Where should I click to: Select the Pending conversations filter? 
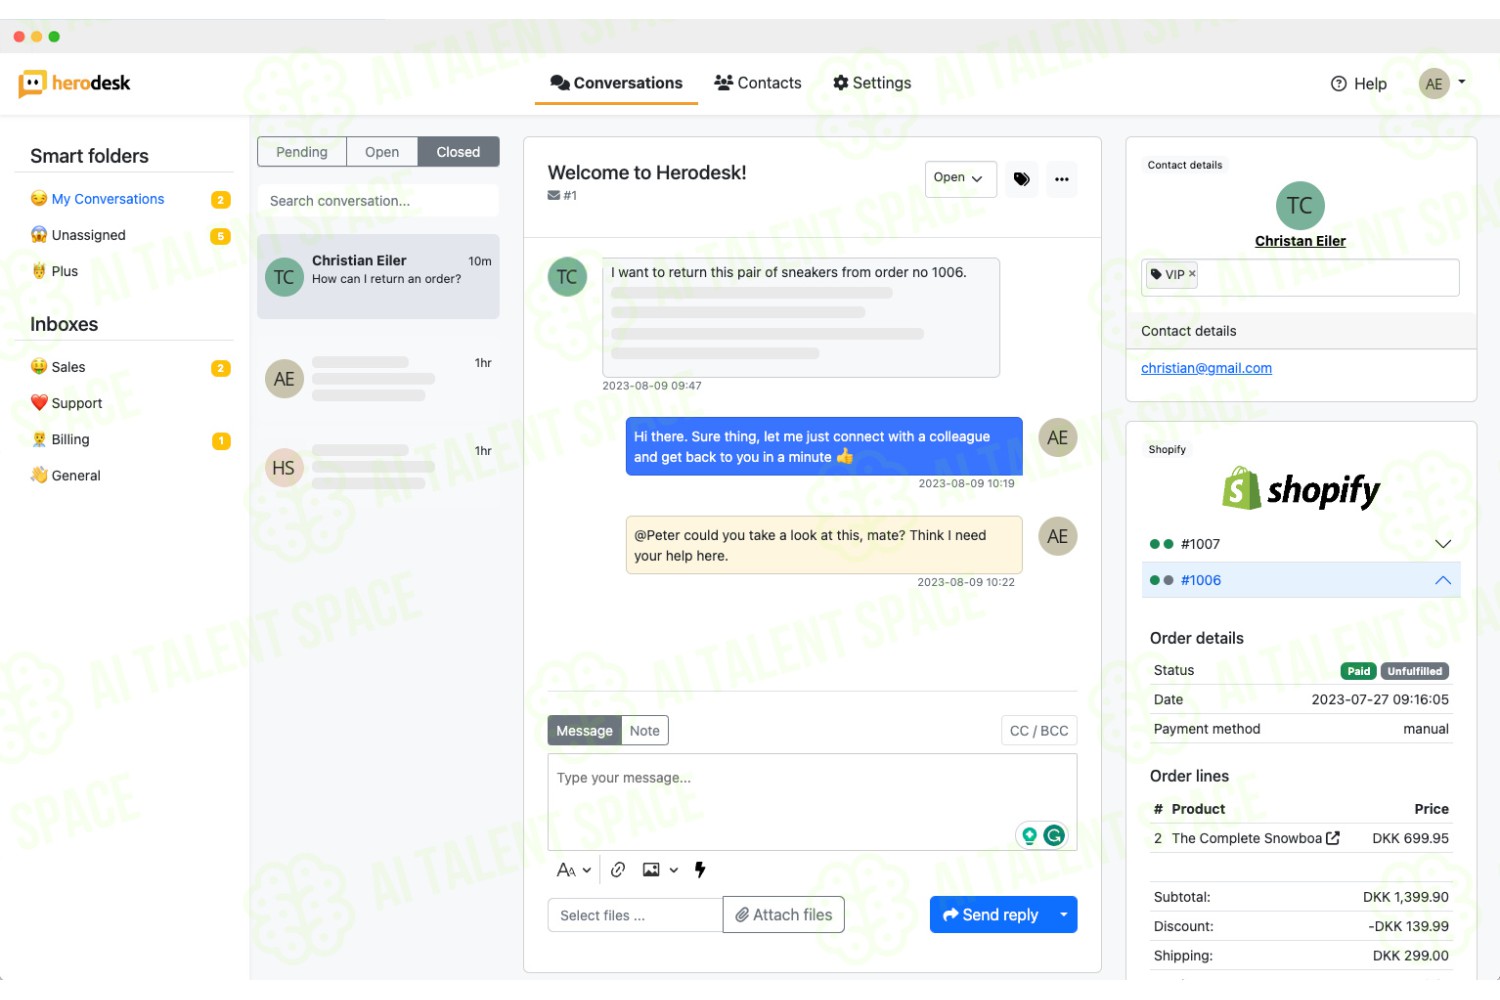(x=302, y=152)
